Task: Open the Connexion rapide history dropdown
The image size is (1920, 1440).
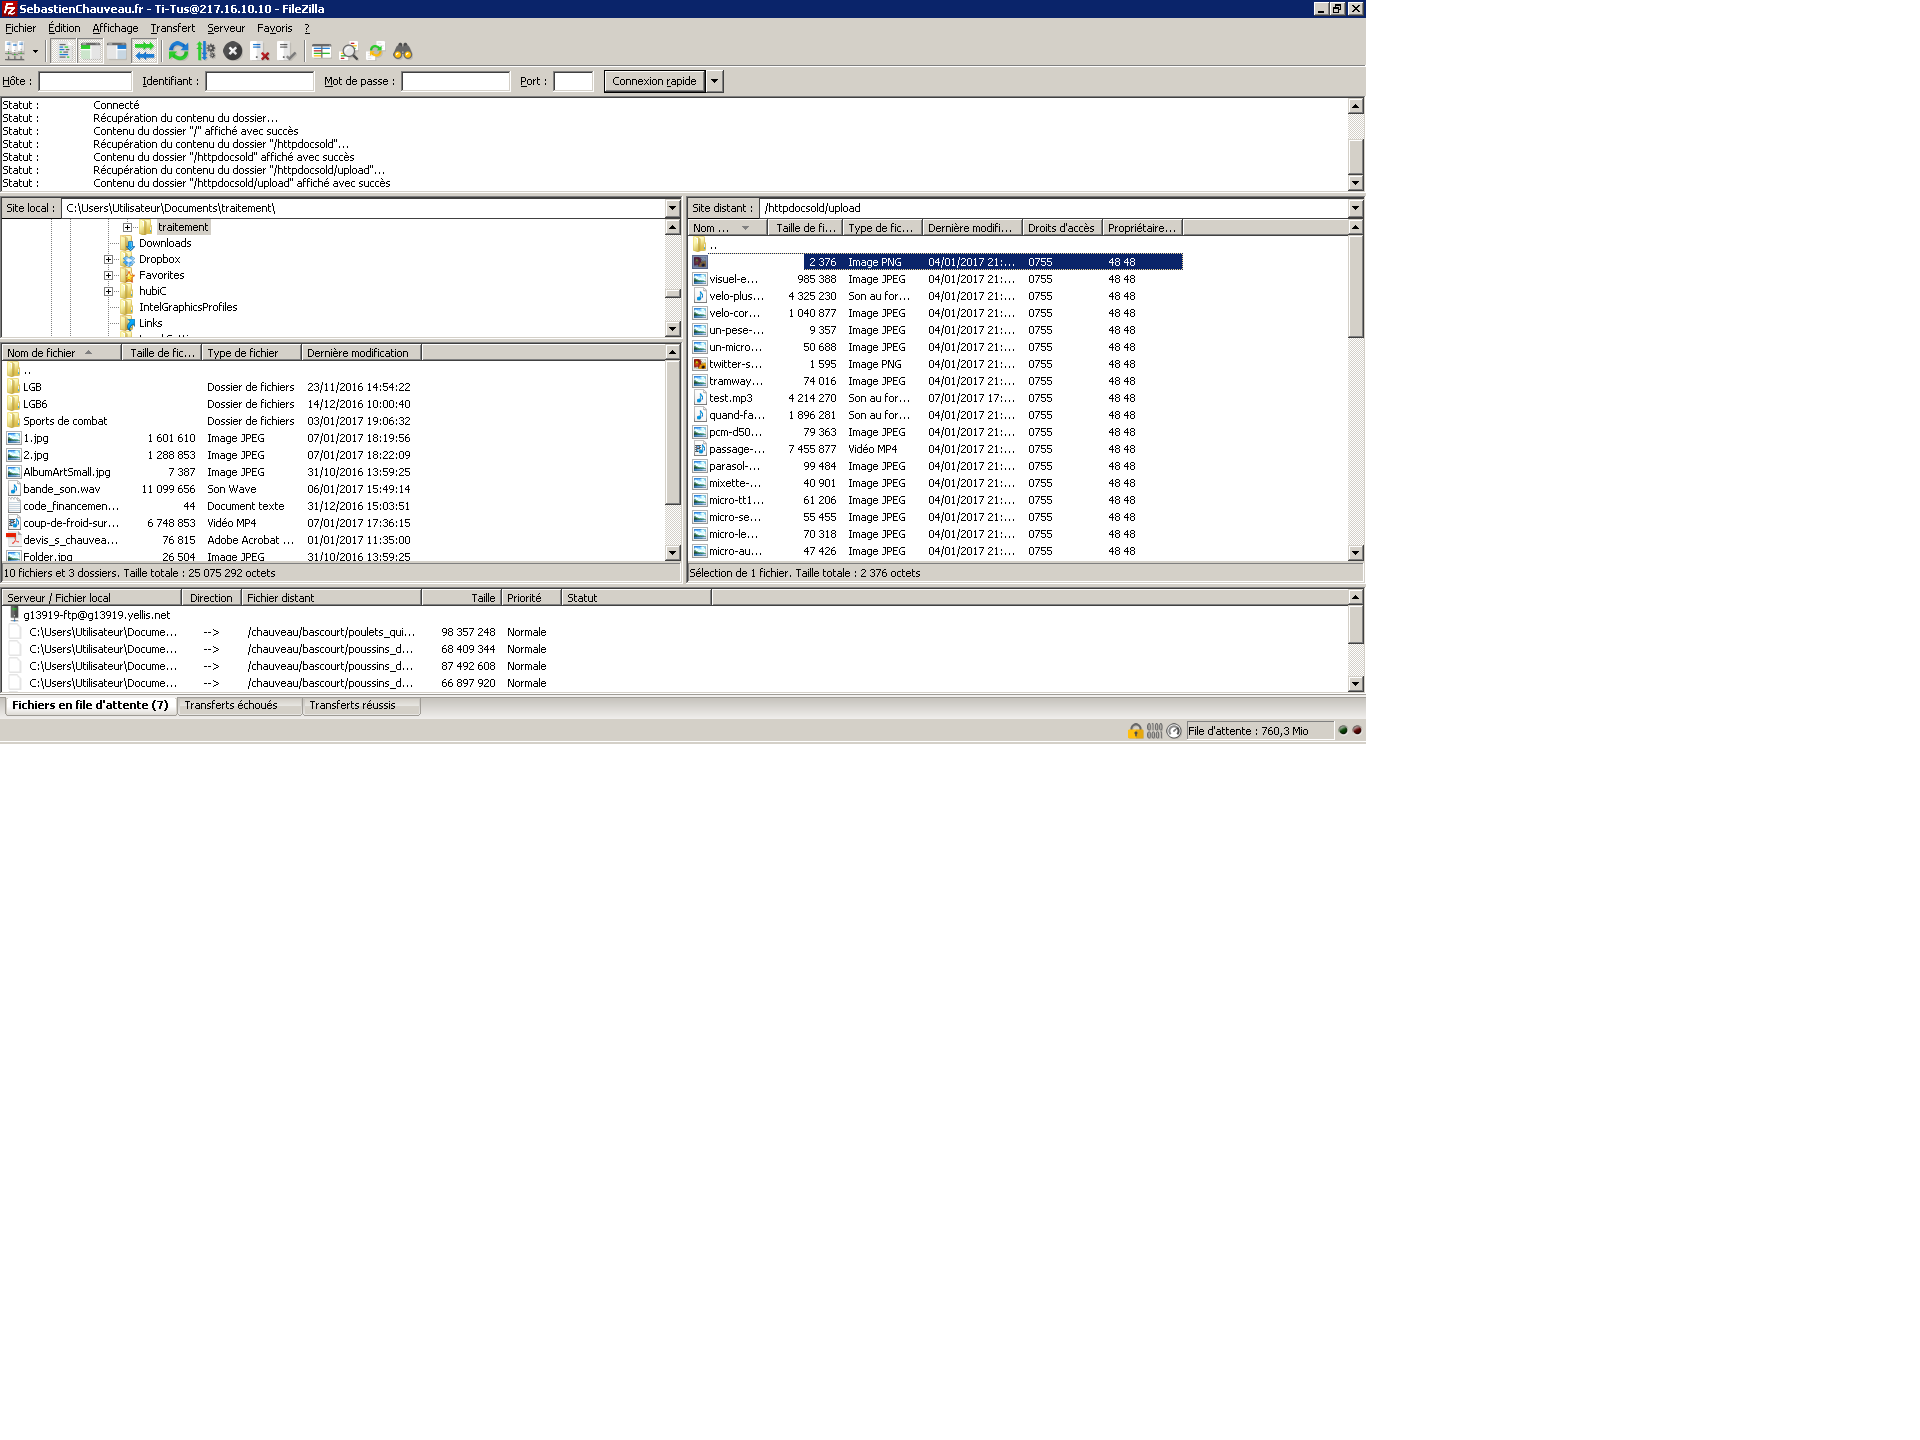Action: [x=715, y=81]
